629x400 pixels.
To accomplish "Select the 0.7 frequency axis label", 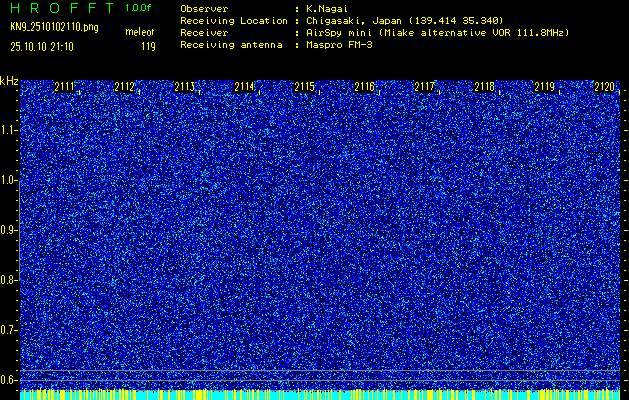I will point(9,330).
